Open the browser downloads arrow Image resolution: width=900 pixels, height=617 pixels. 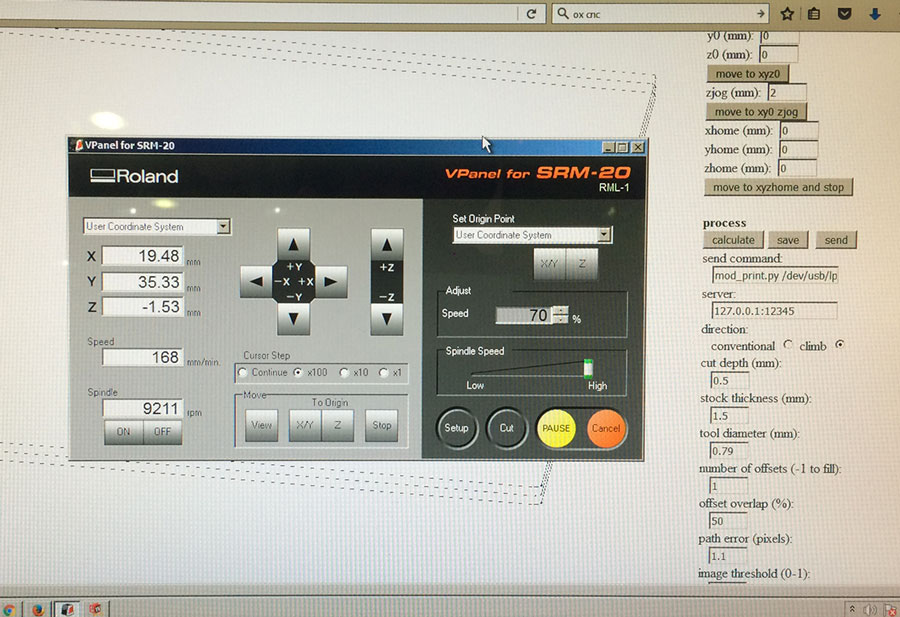point(874,14)
